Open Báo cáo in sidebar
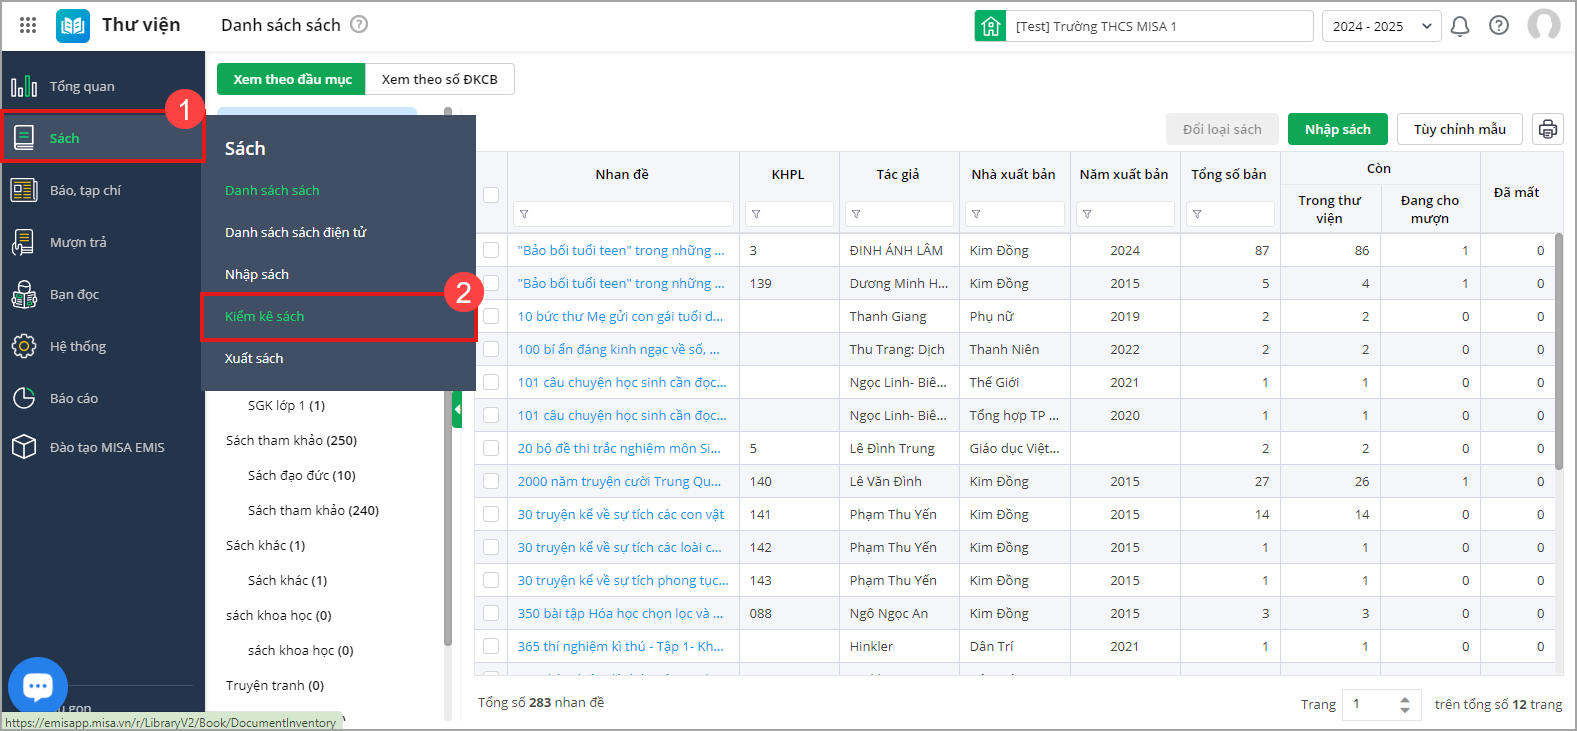Image resolution: width=1577 pixels, height=731 pixels. tap(103, 398)
